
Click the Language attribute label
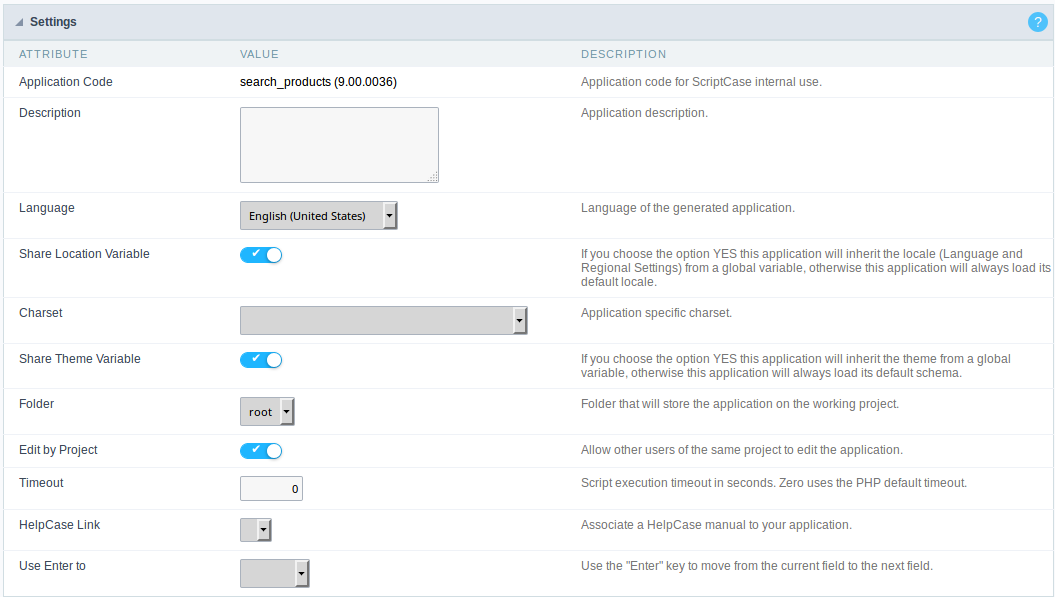pos(46,207)
